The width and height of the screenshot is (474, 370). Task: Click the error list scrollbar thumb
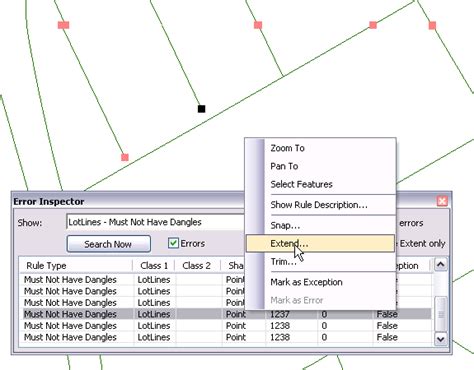tap(441, 314)
